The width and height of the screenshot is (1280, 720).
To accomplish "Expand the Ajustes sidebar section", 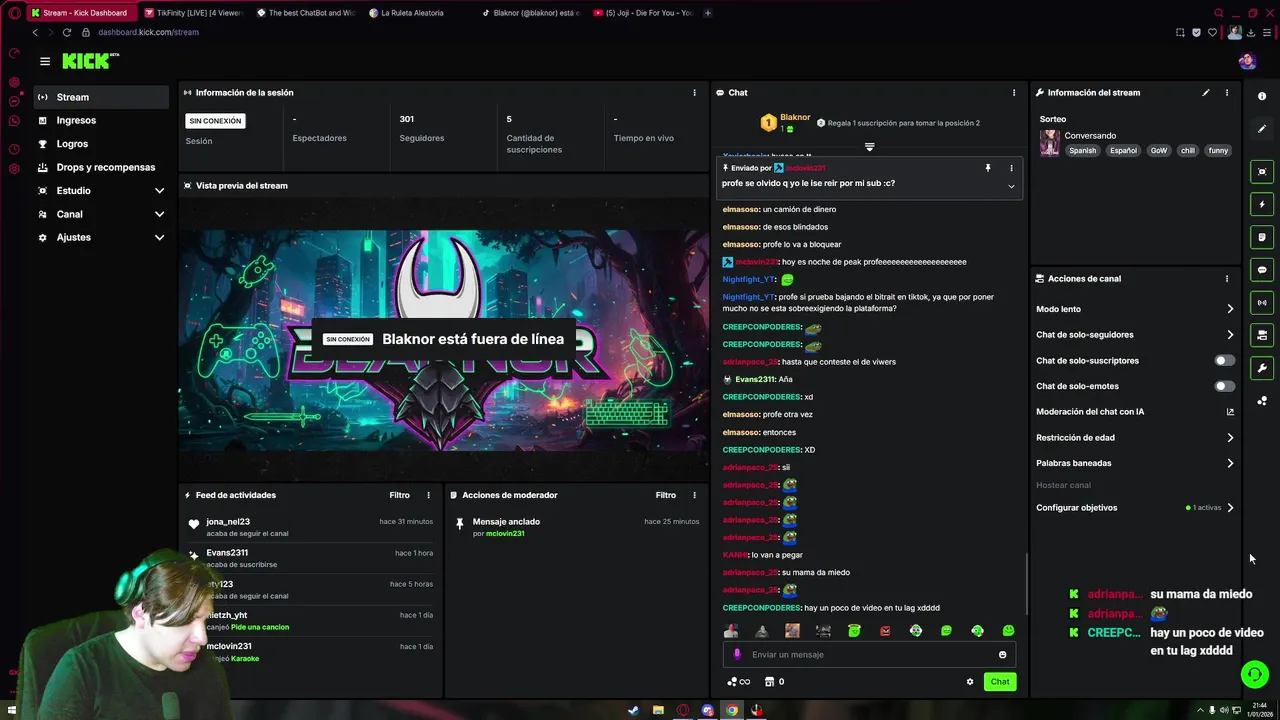I will [x=101, y=237].
